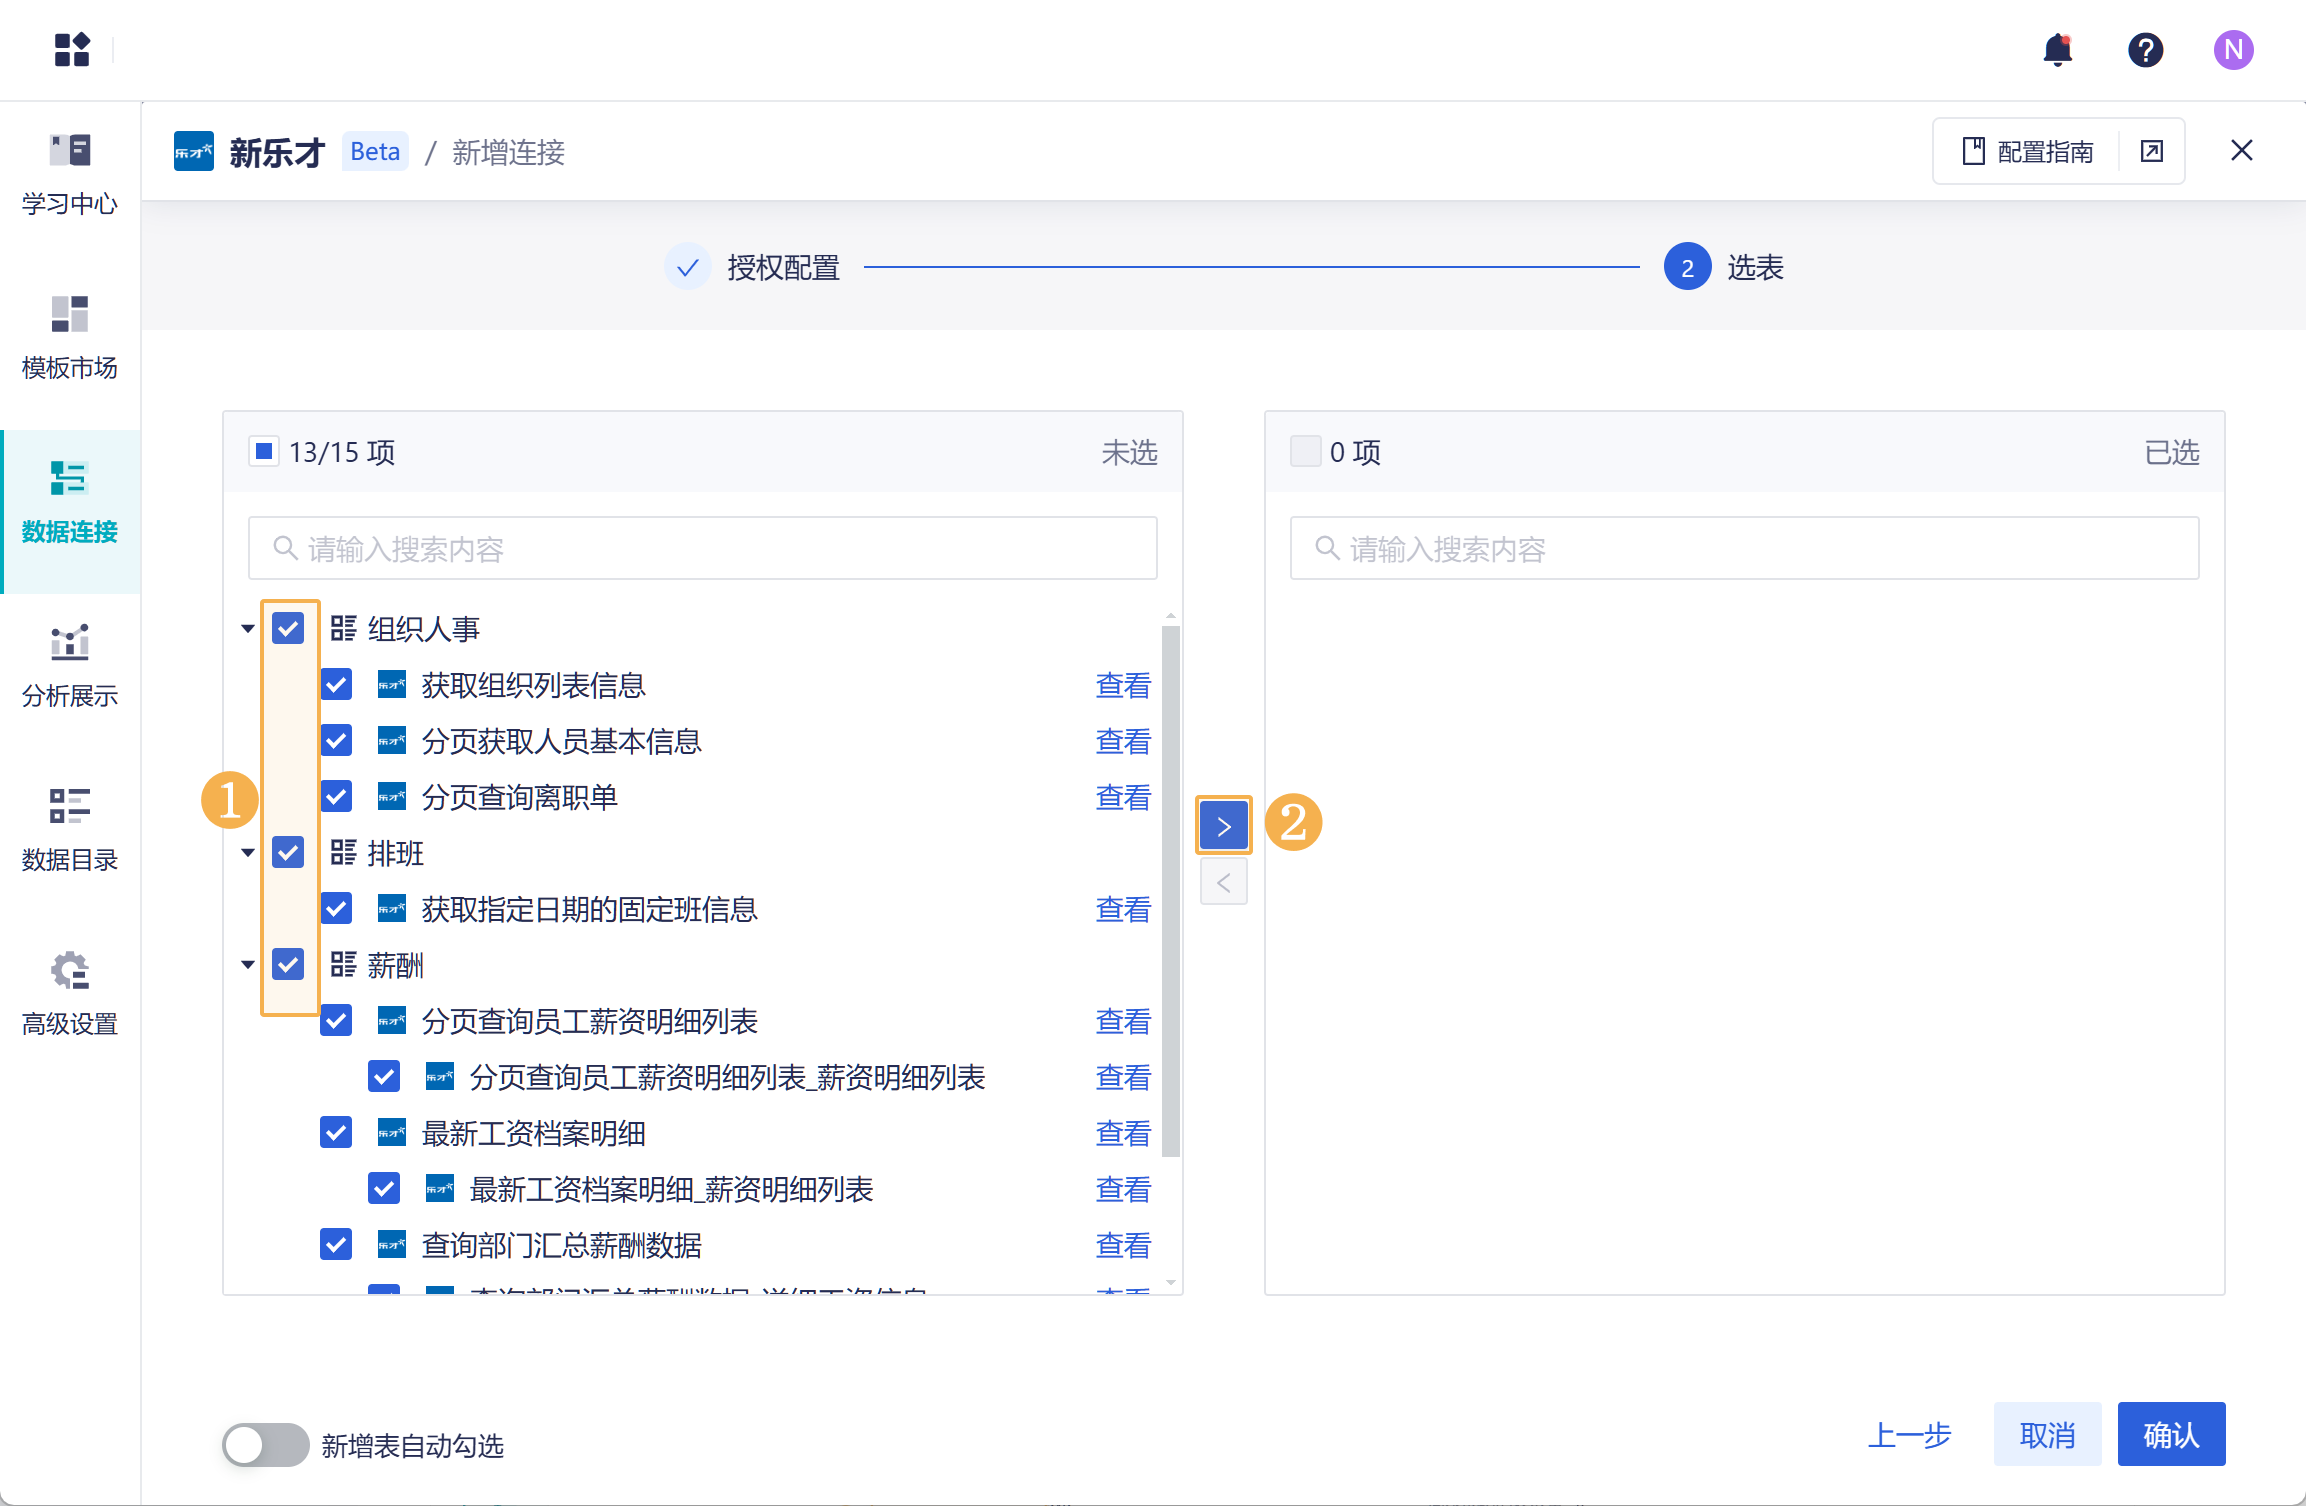
Task: Click the unselected list vertical scrollbar
Action: tap(1171, 890)
